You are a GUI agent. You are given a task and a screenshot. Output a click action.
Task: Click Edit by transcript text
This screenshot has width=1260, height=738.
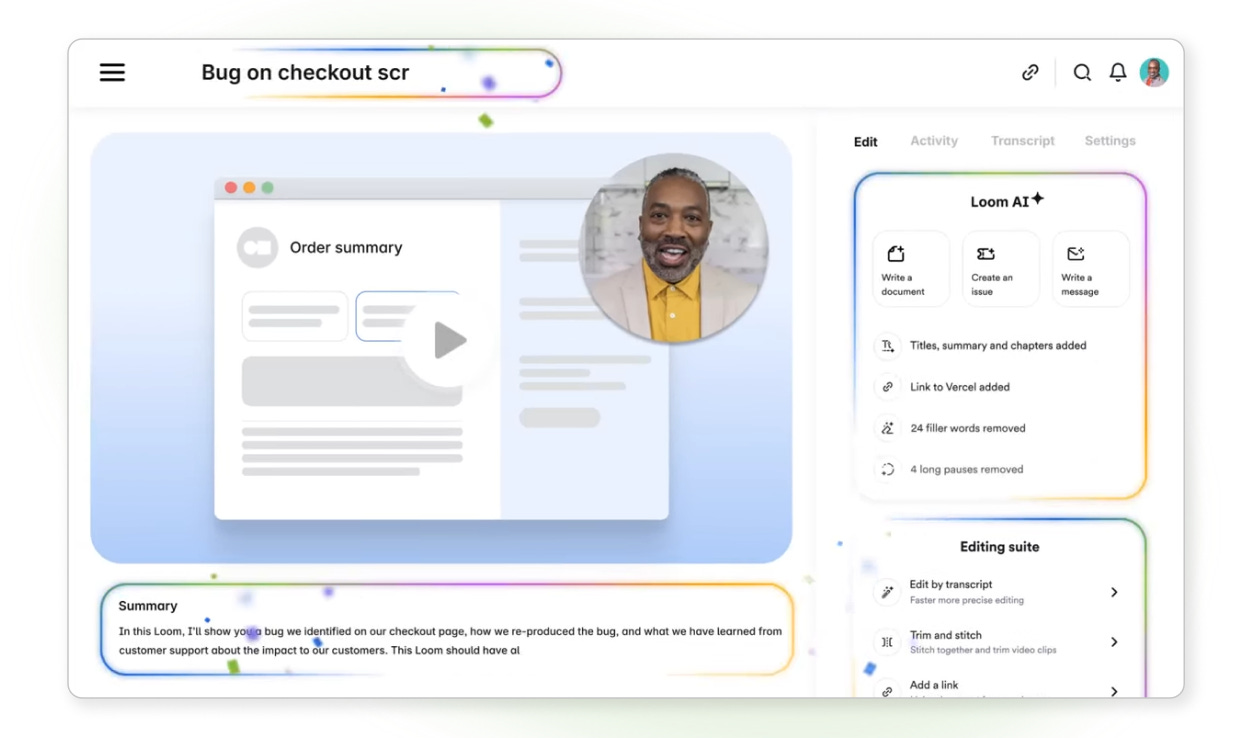click(x=951, y=584)
